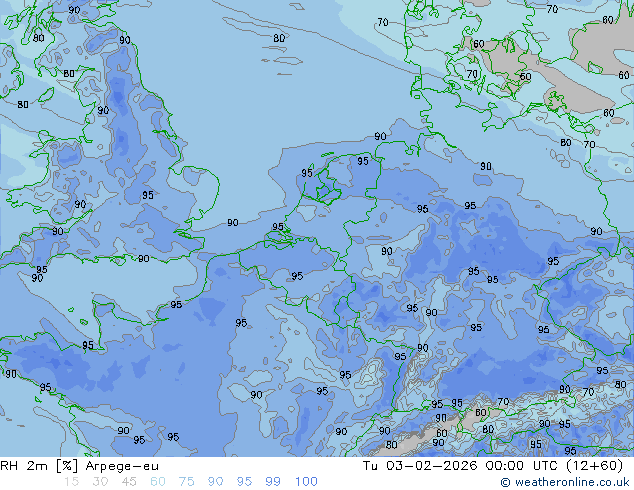Click the legend value 99
This screenshot has width=634, height=490.
click(x=273, y=482)
